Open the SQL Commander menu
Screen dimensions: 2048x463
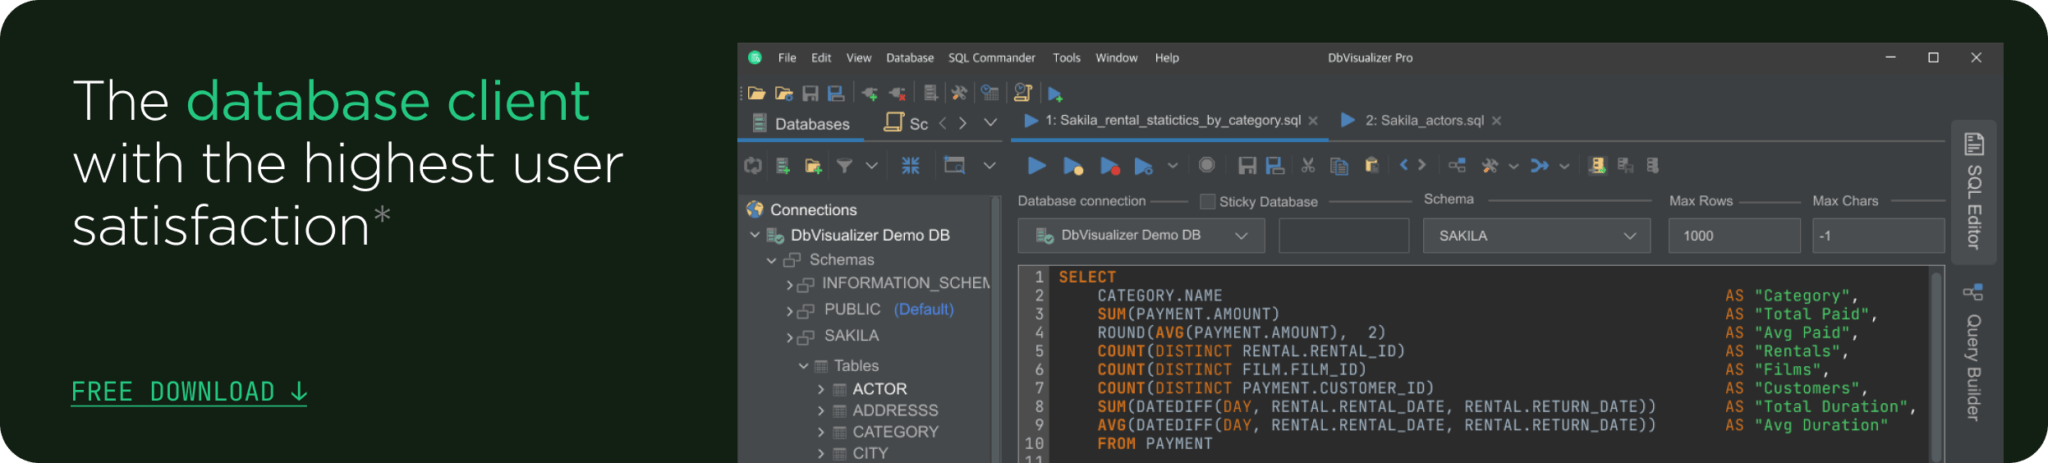point(992,58)
